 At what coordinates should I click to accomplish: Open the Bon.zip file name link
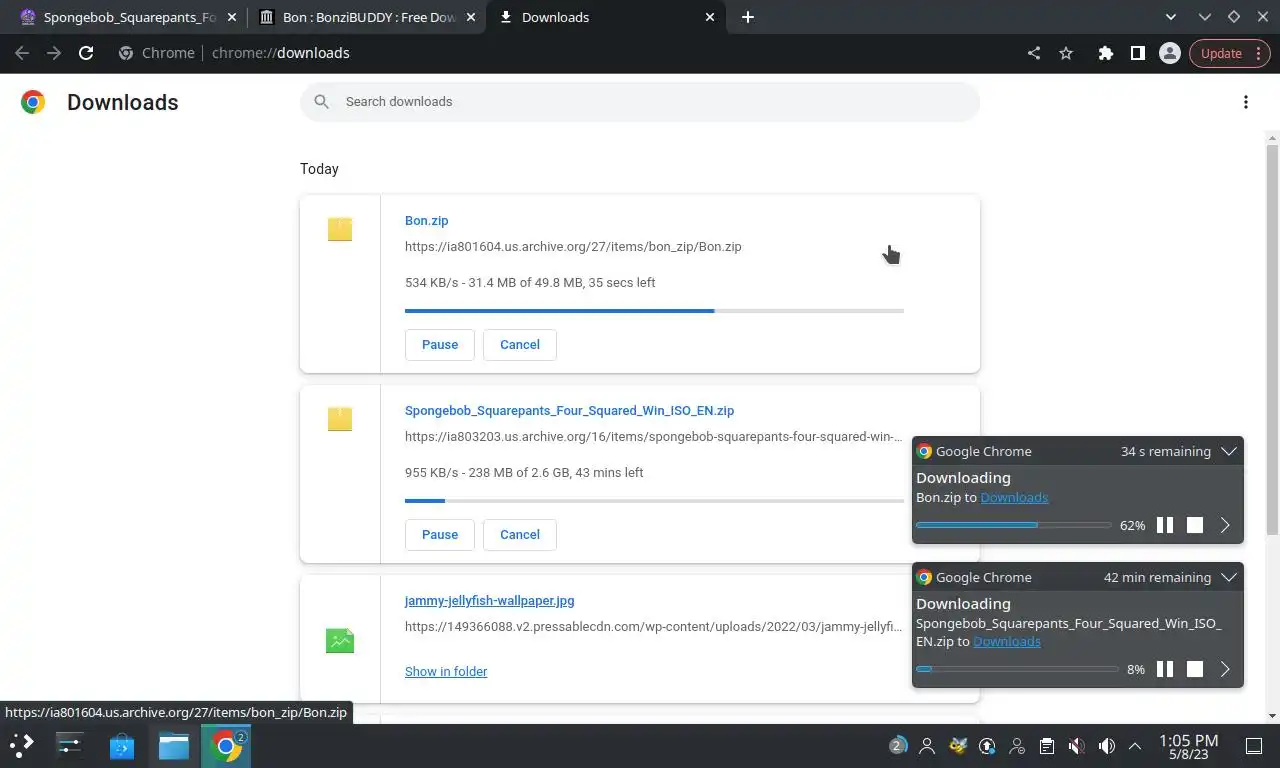426,220
